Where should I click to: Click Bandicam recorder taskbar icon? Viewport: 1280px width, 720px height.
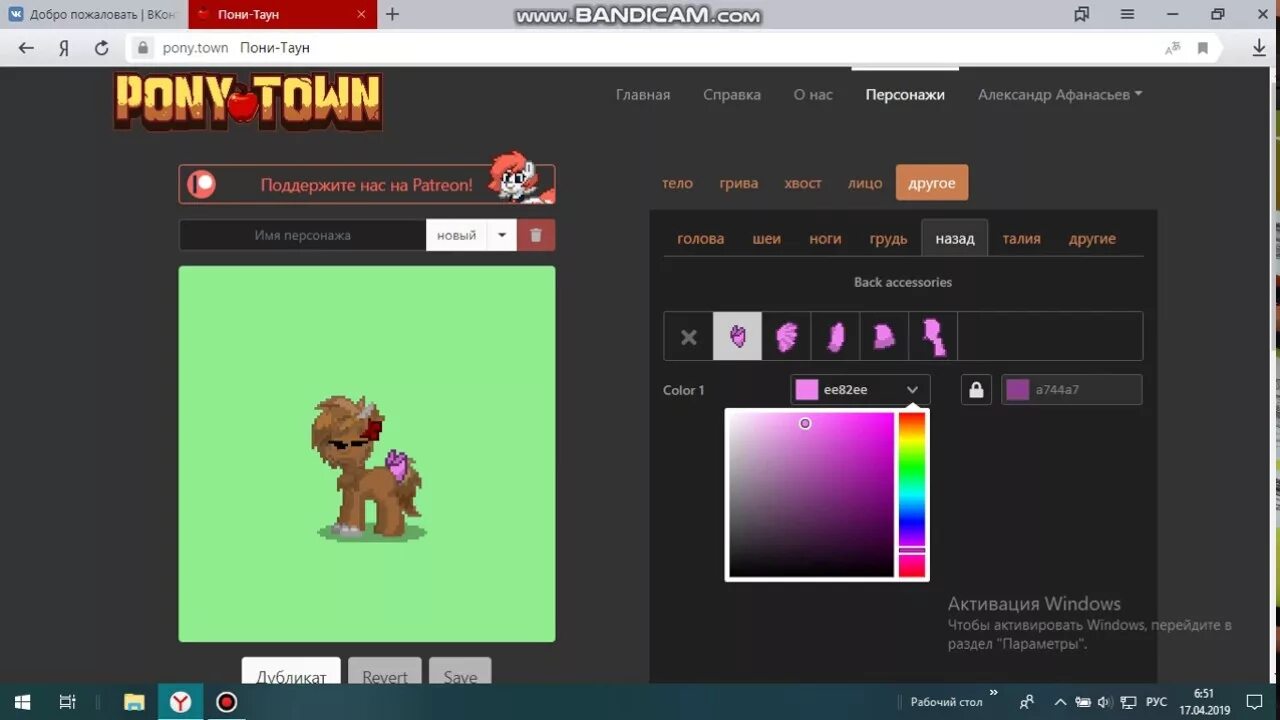point(227,702)
